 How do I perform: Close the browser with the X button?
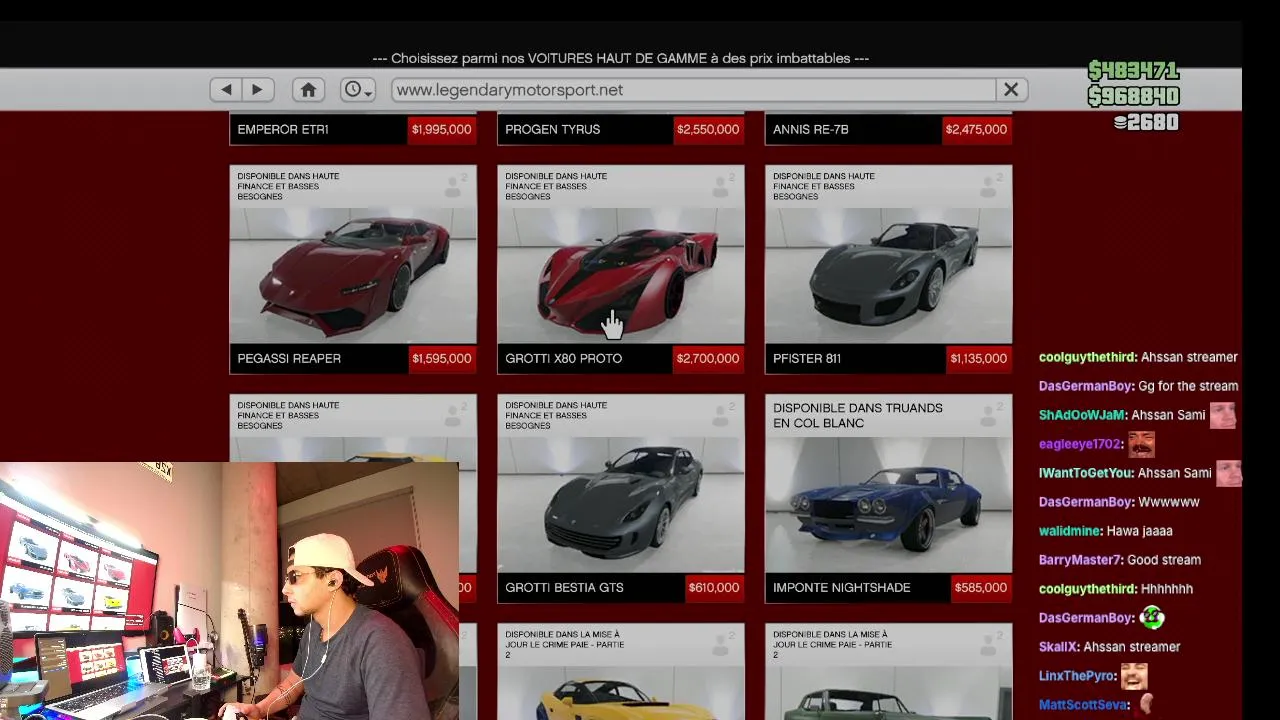point(1011,90)
